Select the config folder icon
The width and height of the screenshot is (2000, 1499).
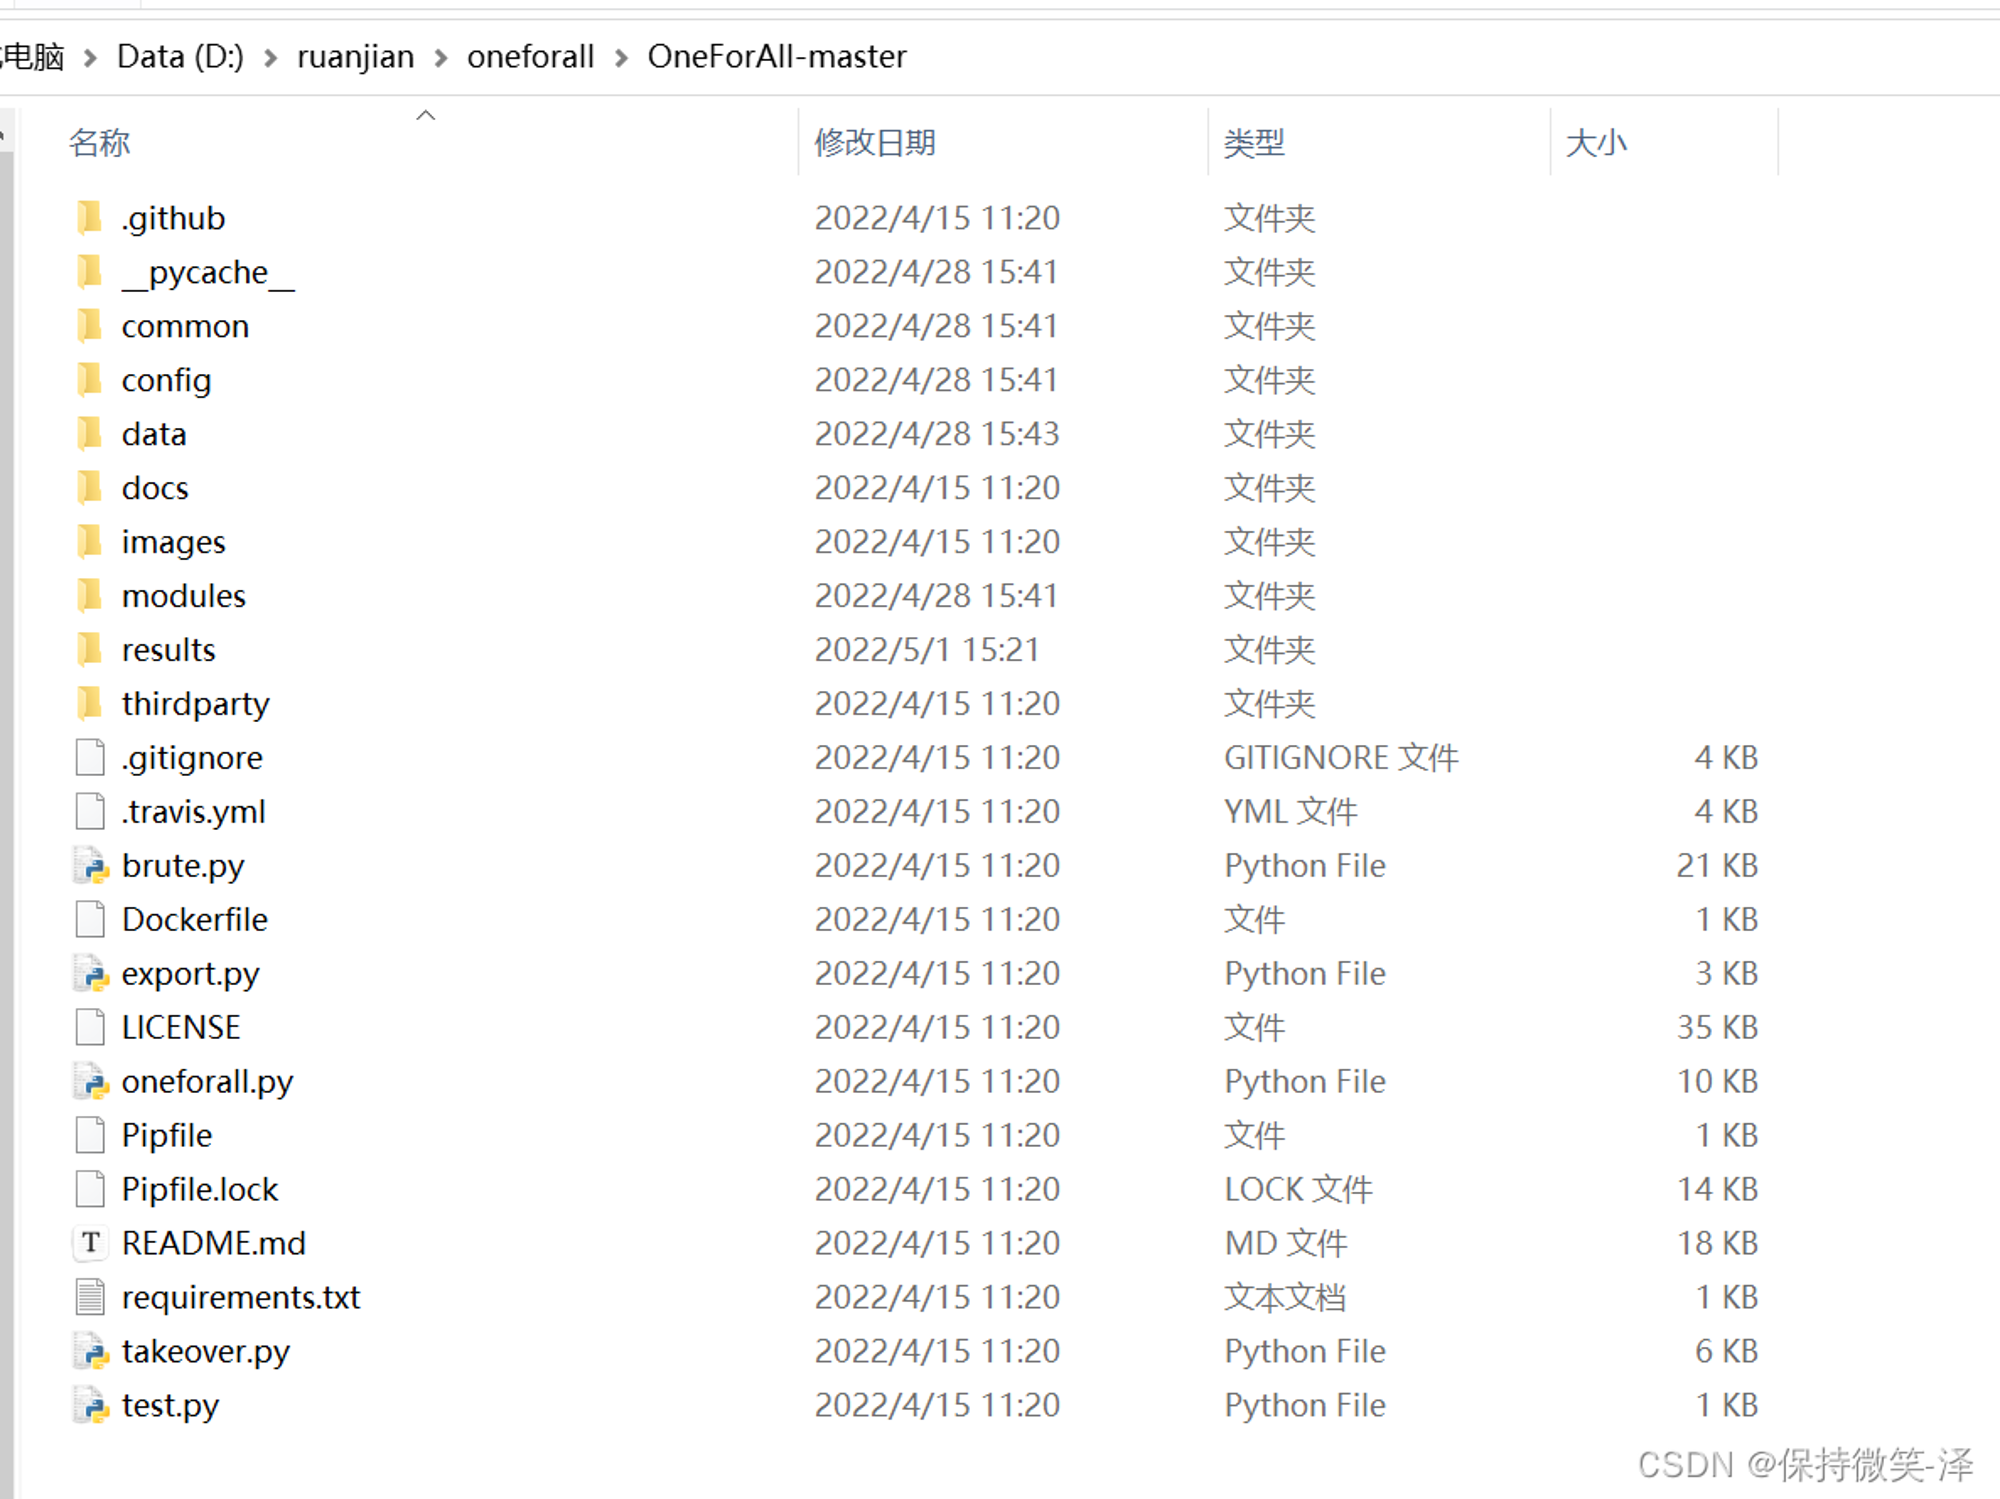point(89,379)
